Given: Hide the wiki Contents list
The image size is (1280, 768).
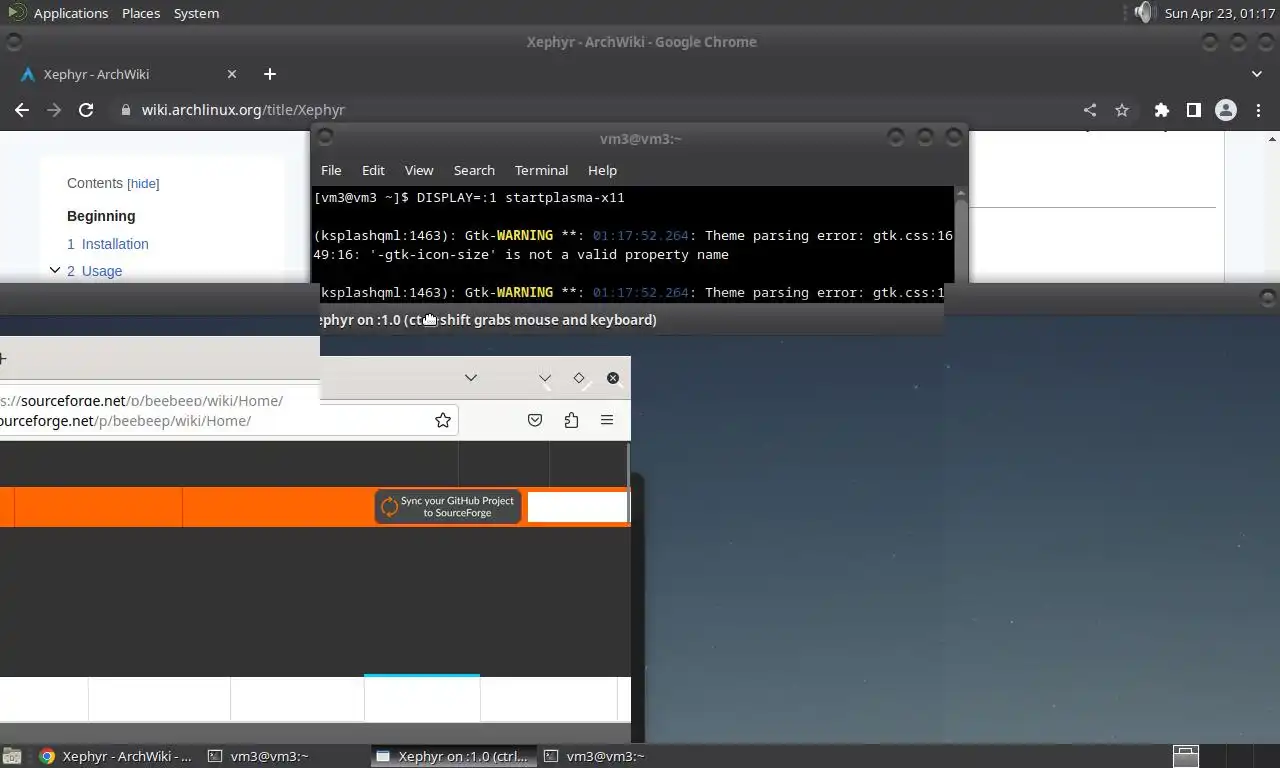Looking at the screenshot, I should point(143,184).
